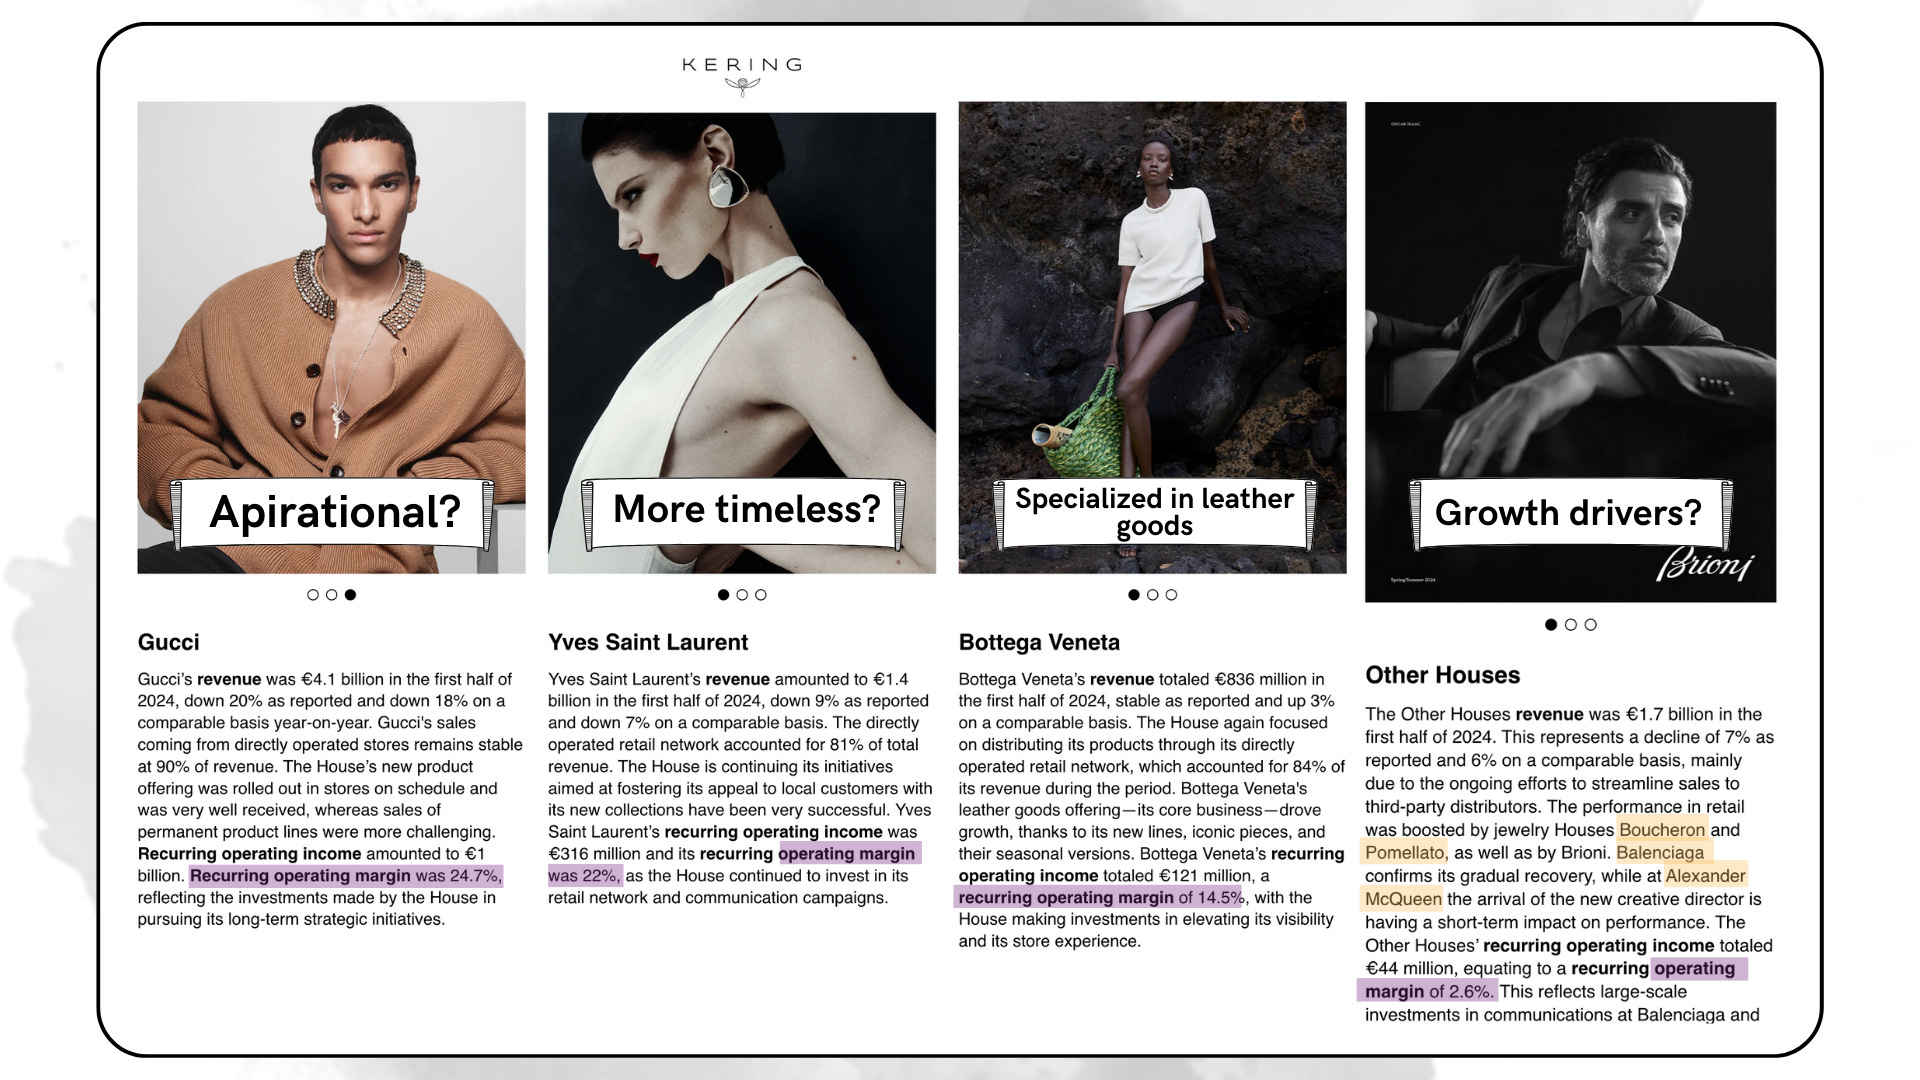1920x1080 pixels.
Task: Select second dot under Yves Saint Laurent image
Action: tap(742, 595)
